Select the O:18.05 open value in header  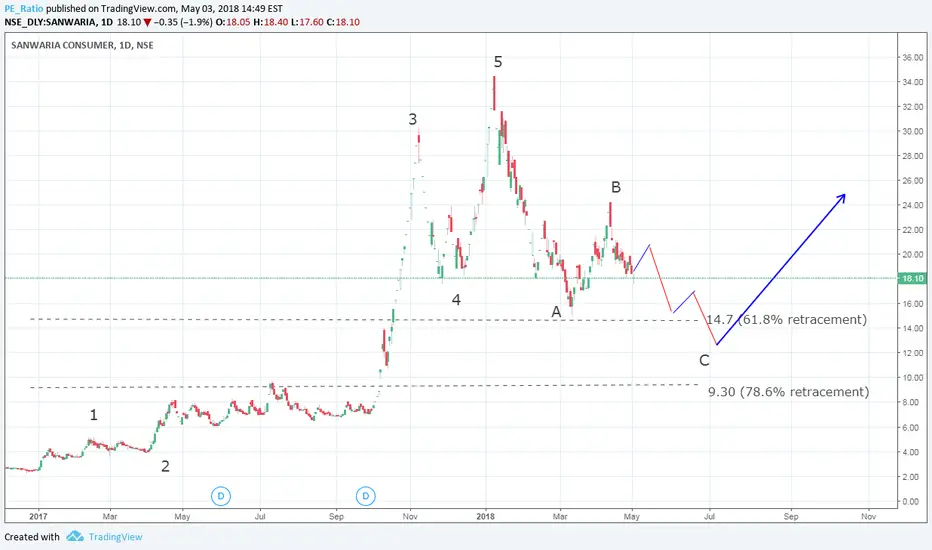232,22
